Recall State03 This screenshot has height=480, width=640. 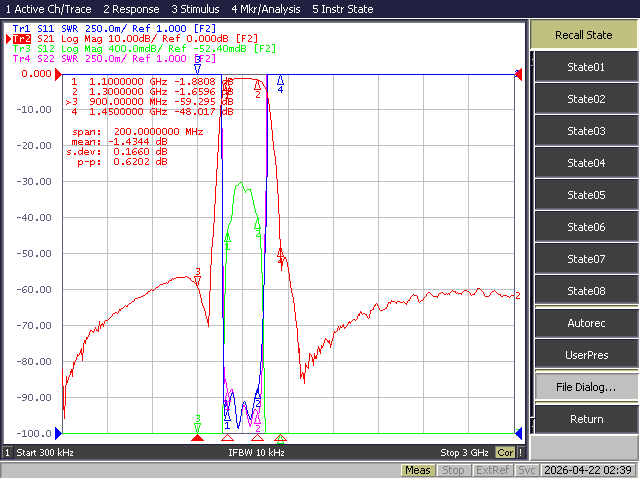pyautogui.click(x=586, y=131)
